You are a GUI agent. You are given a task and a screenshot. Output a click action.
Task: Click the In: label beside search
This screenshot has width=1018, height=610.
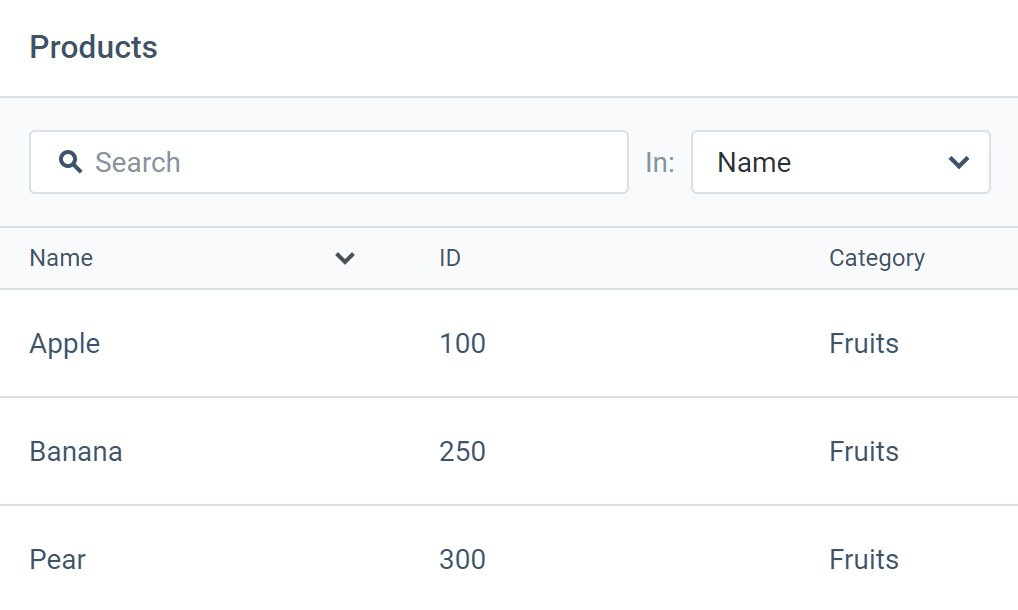660,163
